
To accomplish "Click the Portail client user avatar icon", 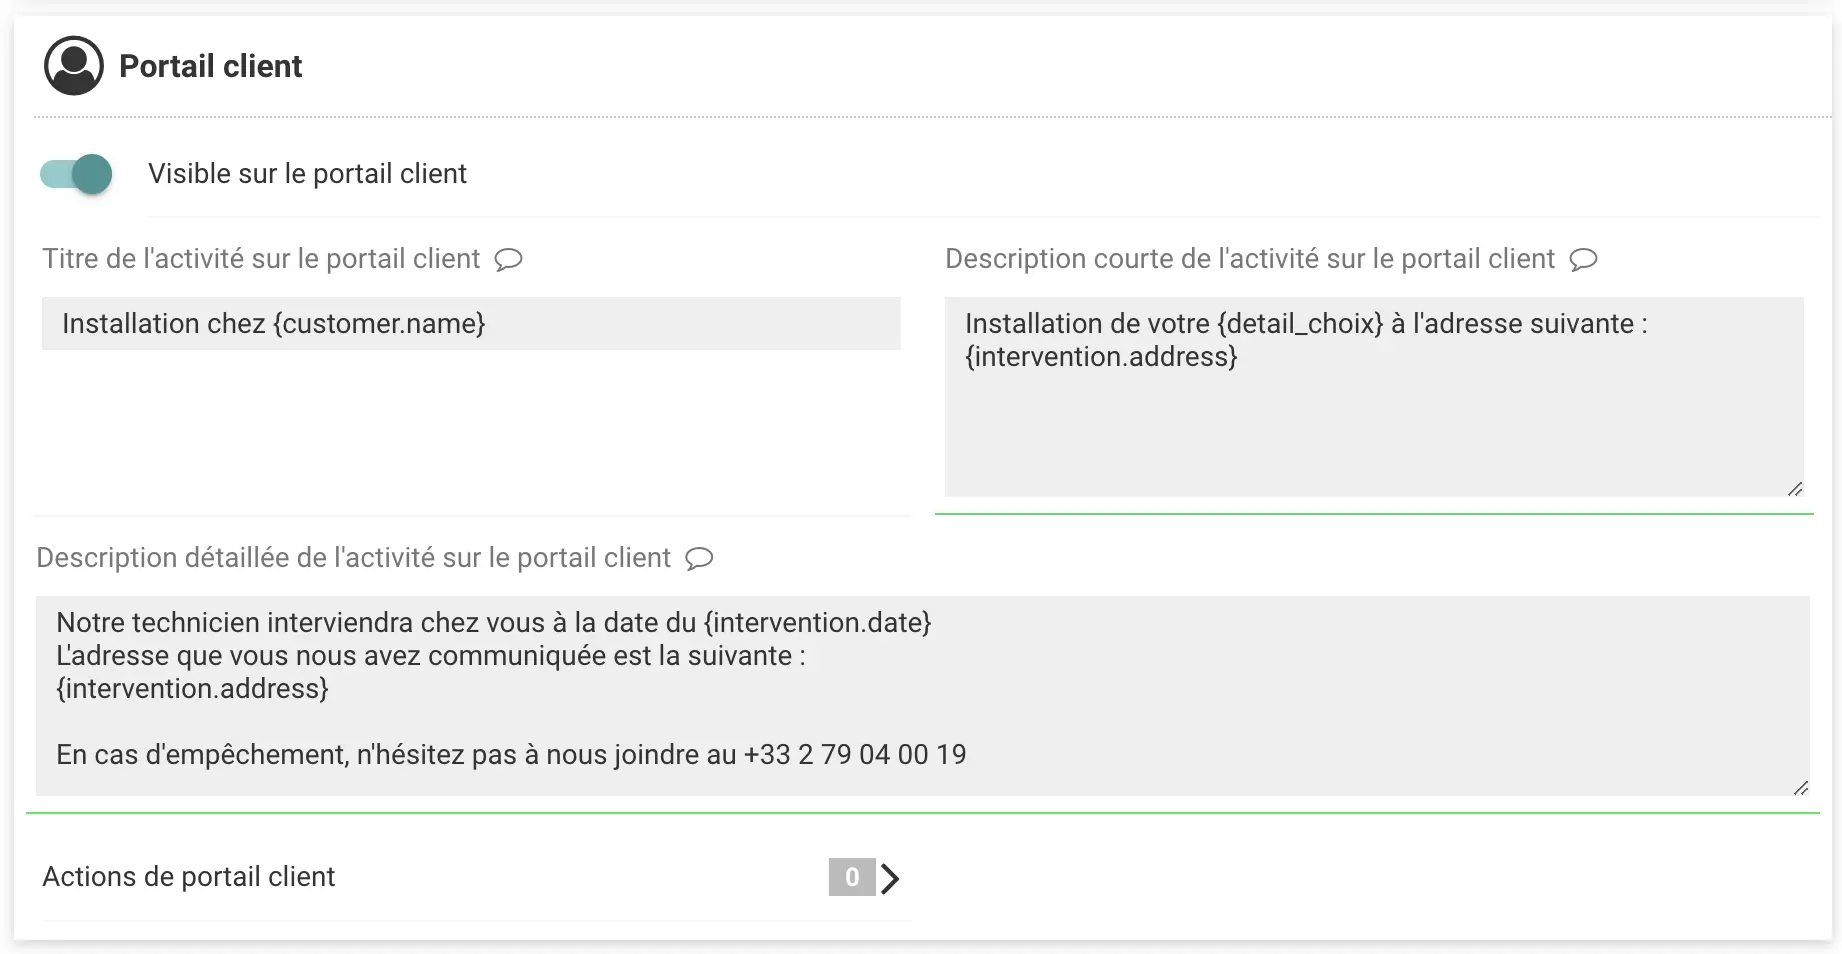I will coord(74,66).
